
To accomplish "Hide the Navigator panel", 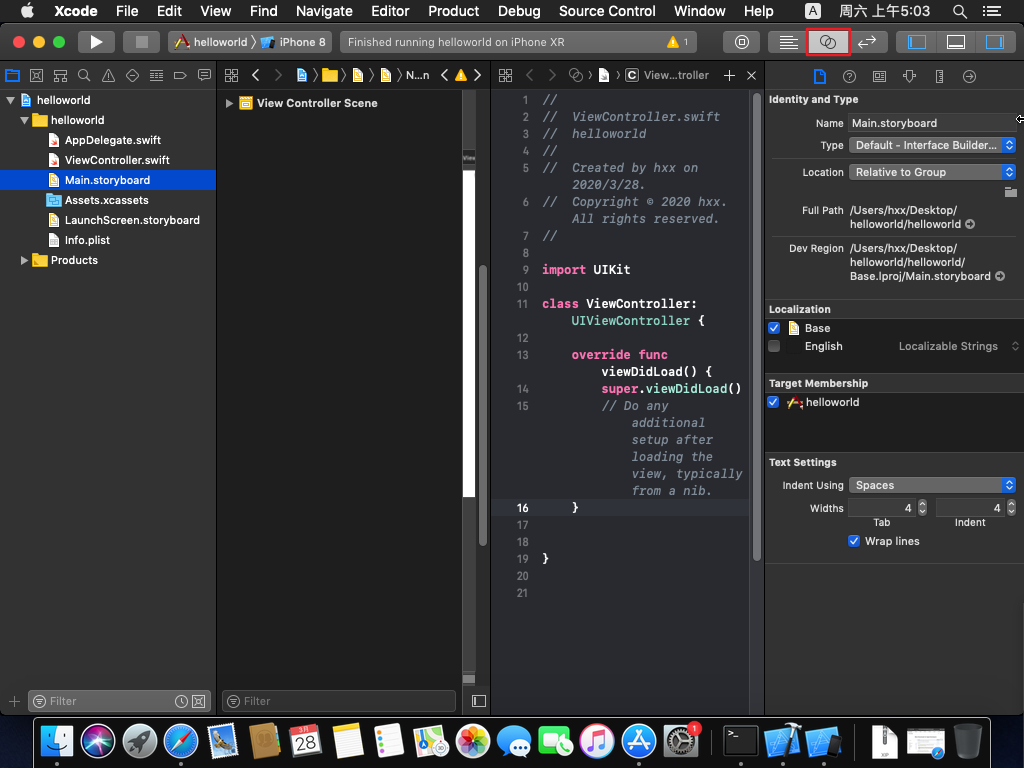I will pyautogui.click(x=917, y=42).
